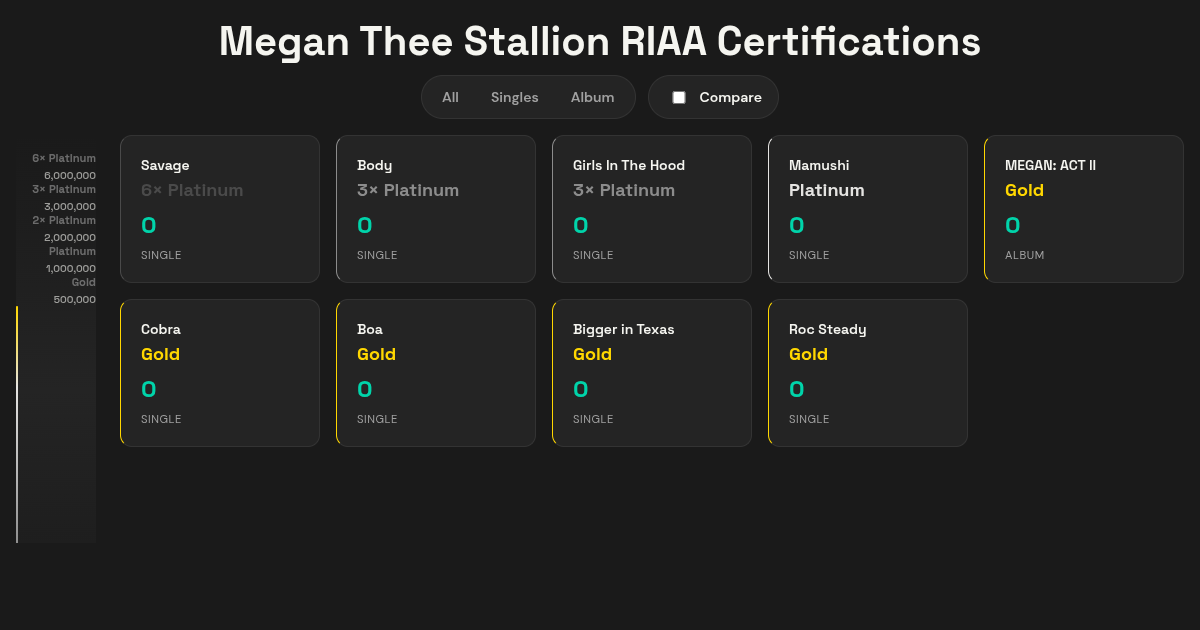Enable the Compare checkbox
Image resolution: width=1200 pixels, height=630 pixels.
point(679,97)
